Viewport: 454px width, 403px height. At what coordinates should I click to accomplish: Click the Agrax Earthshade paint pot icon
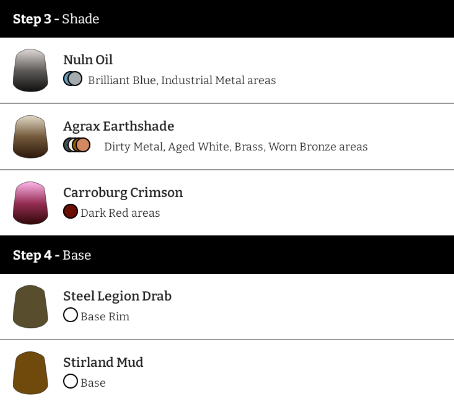(30, 136)
